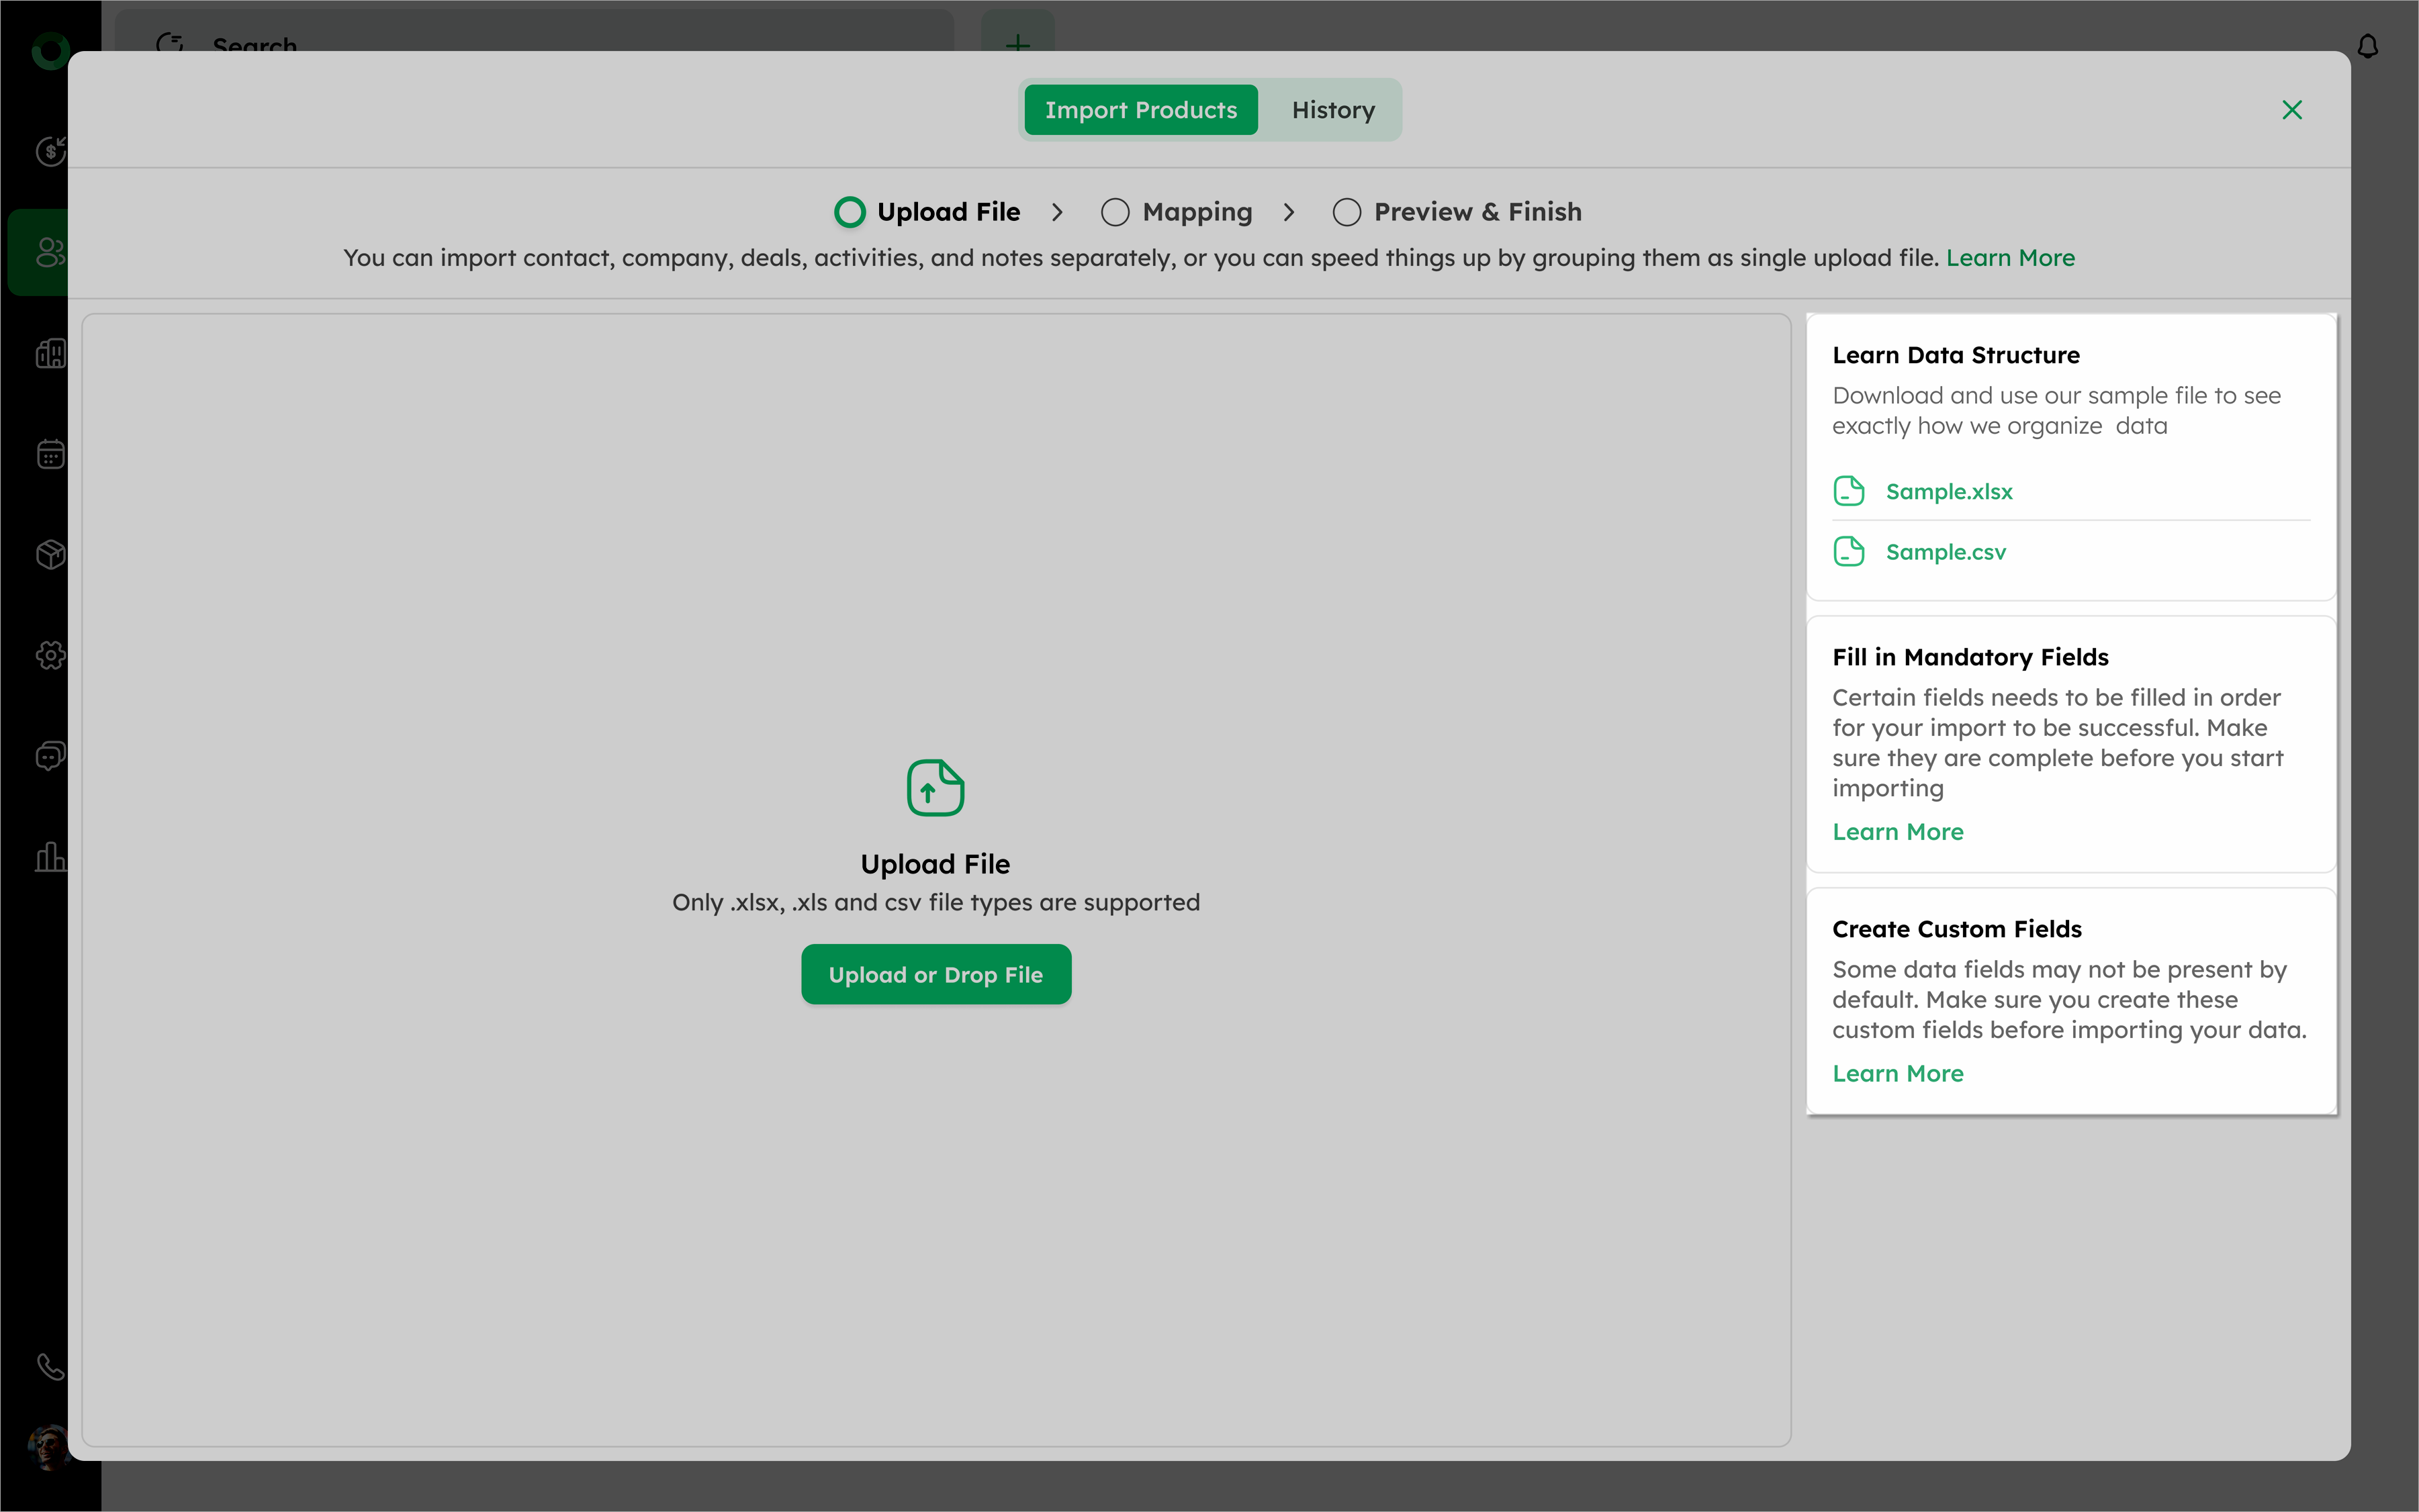Open the products box icon in sidebar
This screenshot has height=1512, width=2419.
pos(50,554)
